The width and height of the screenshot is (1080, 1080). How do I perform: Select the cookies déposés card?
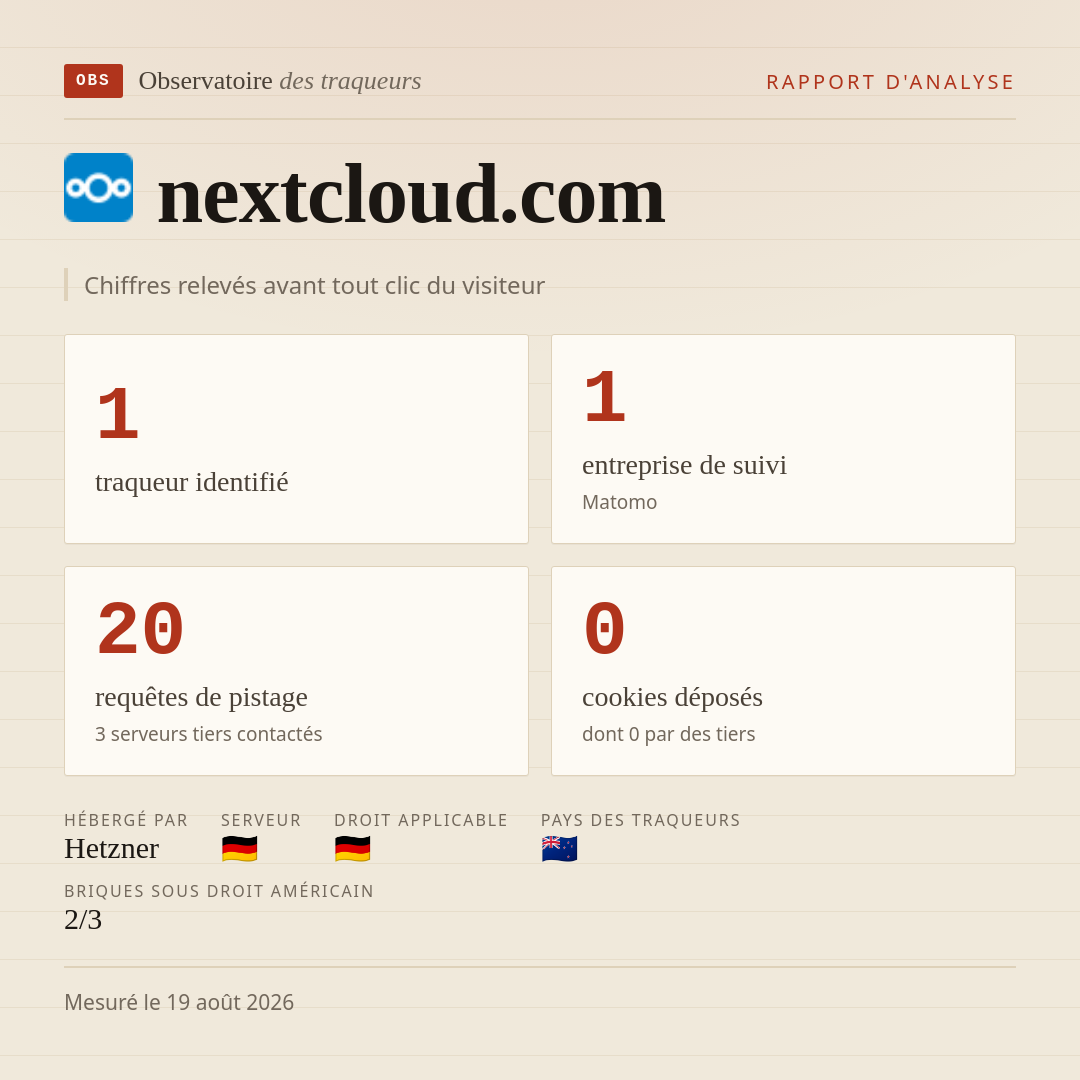coord(783,671)
